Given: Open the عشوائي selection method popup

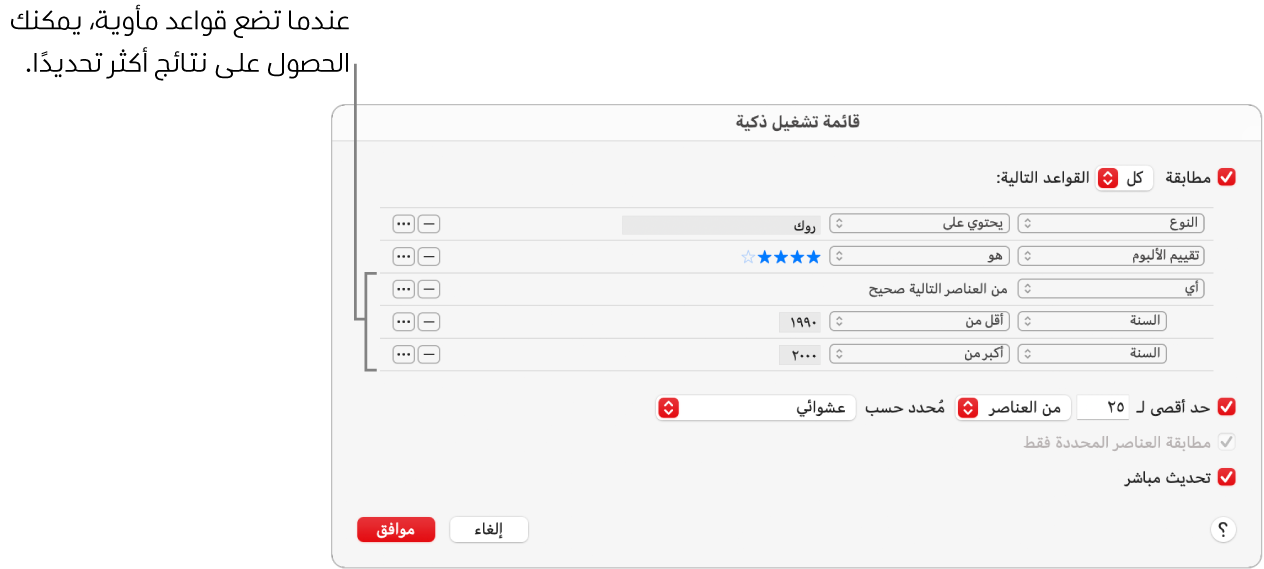Looking at the screenshot, I should (756, 407).
